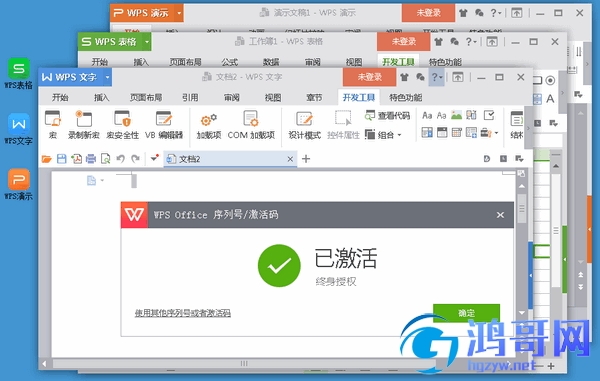Click the COM 加载项 icon
This screenshot has height=381, width=600.
click(x=251, y=124)
